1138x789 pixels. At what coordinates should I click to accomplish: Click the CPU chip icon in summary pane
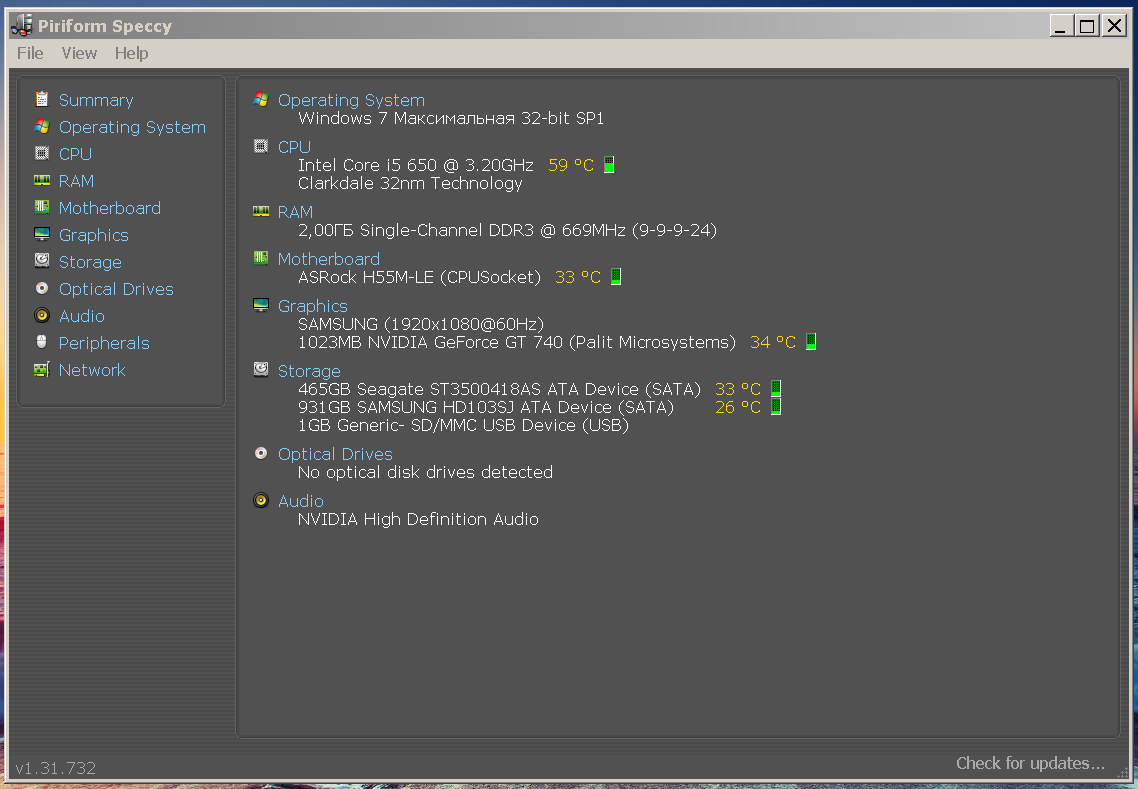261,146
